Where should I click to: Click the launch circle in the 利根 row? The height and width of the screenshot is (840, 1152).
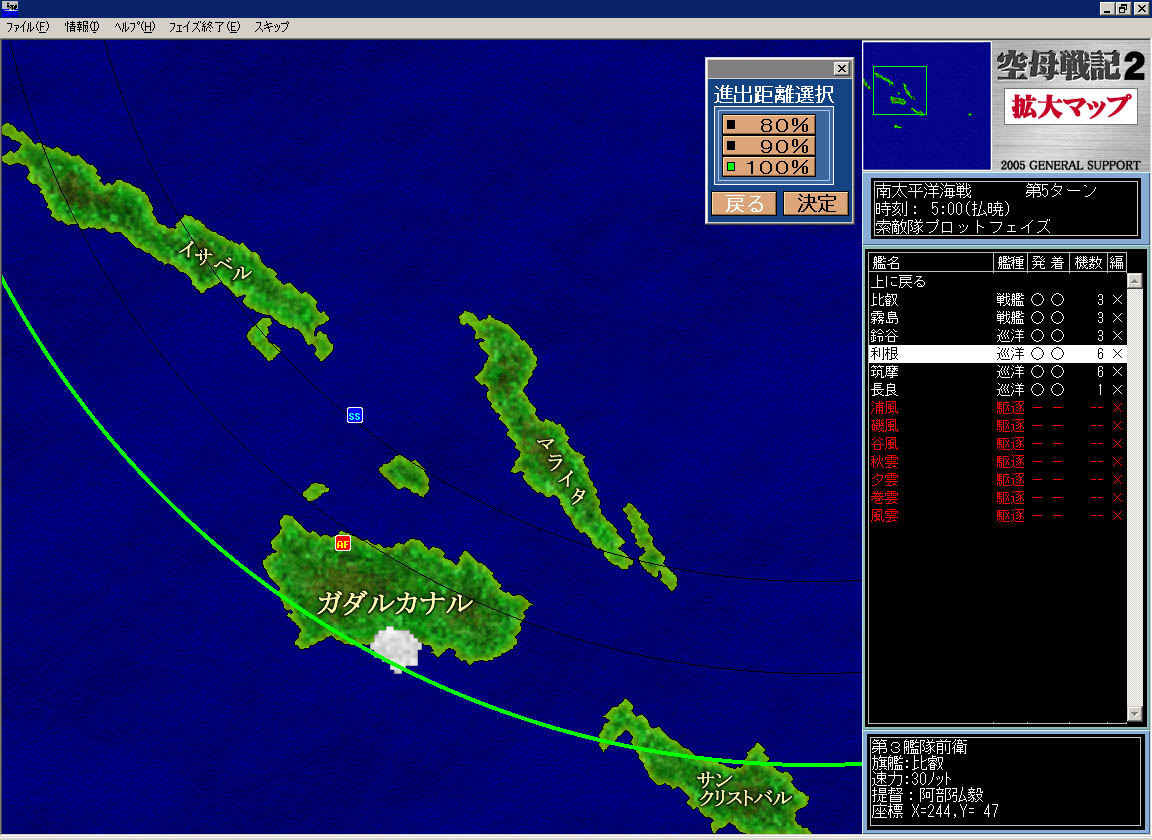click(x=1037, y=353)
